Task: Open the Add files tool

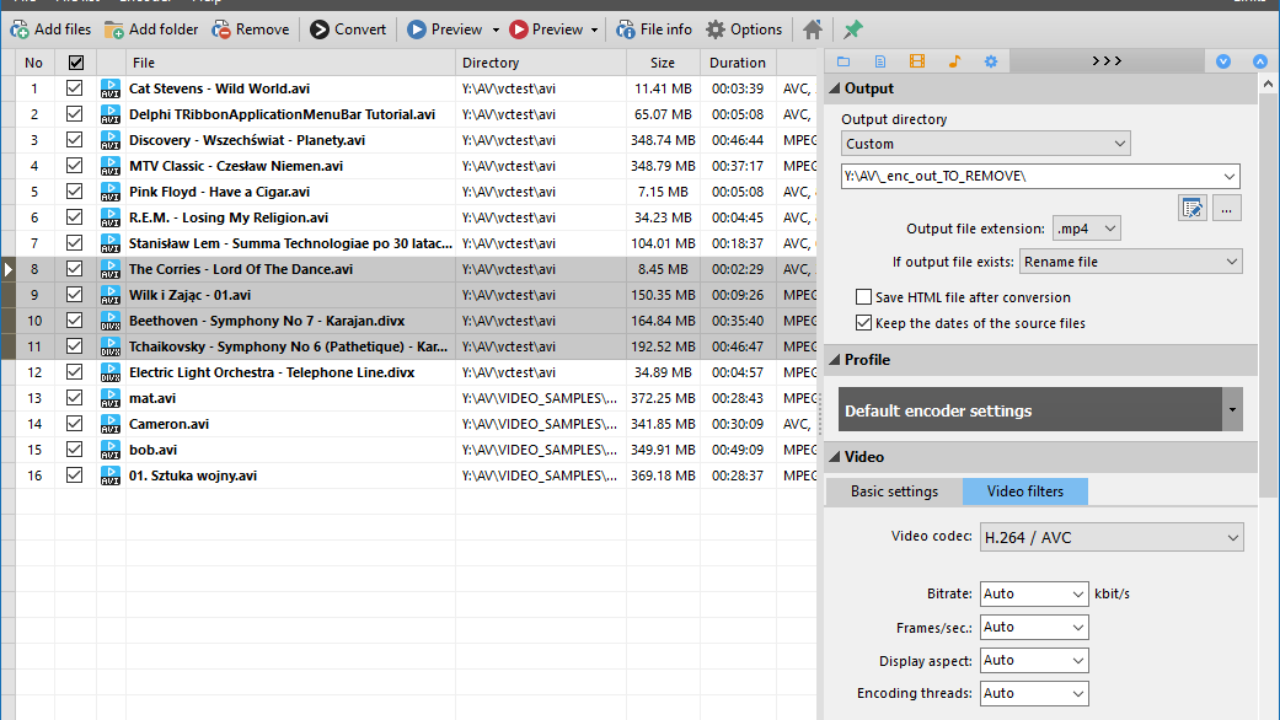Action: click(50, 29)
